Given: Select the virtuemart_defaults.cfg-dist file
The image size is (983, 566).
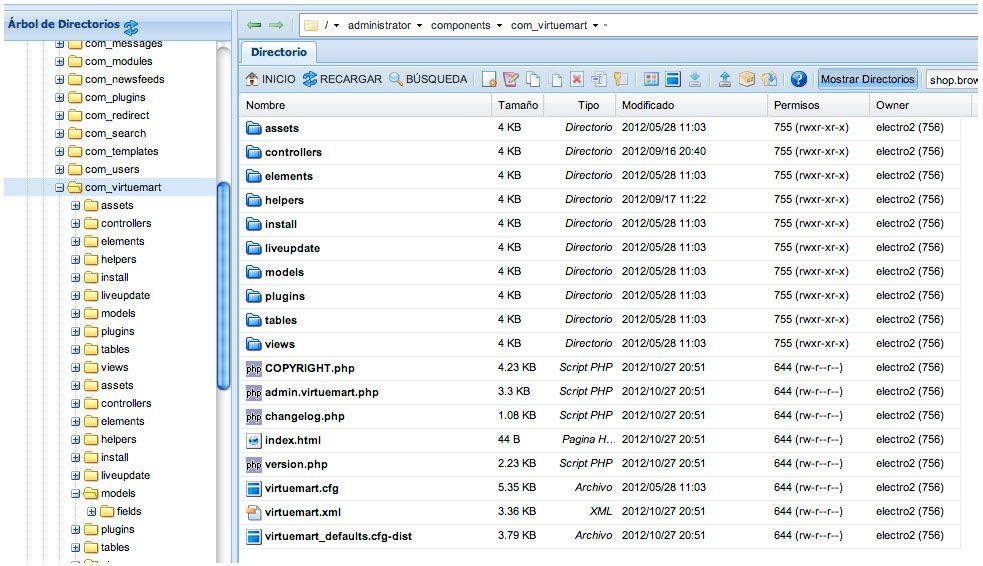Looking at the screenshot, I should point(339,537).
